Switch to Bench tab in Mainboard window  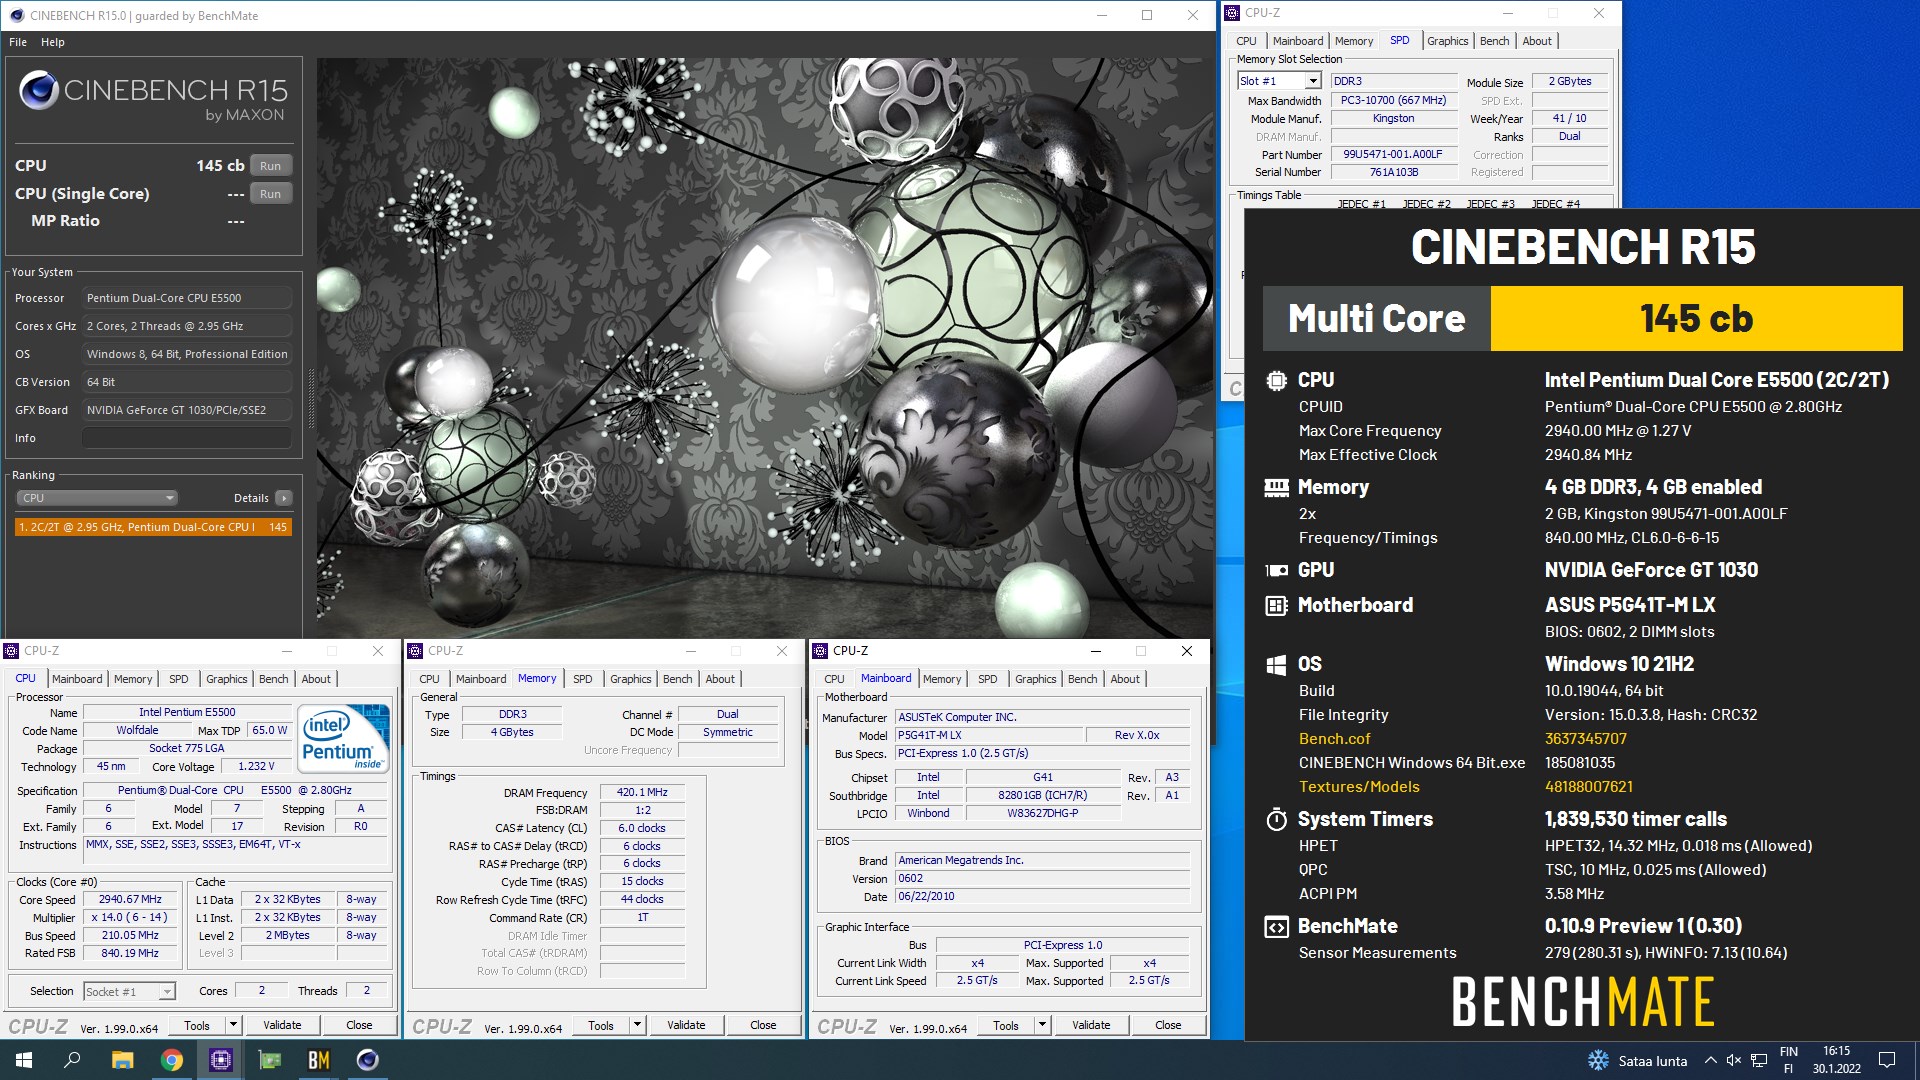(x=1082, y=679)
